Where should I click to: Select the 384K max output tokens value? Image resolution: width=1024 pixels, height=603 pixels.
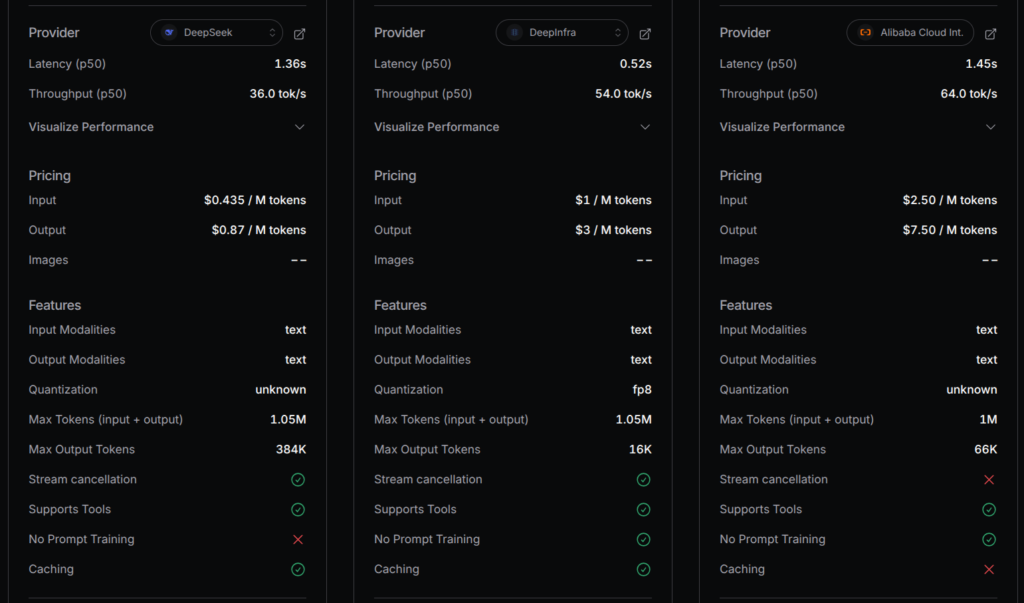(291, 449)
